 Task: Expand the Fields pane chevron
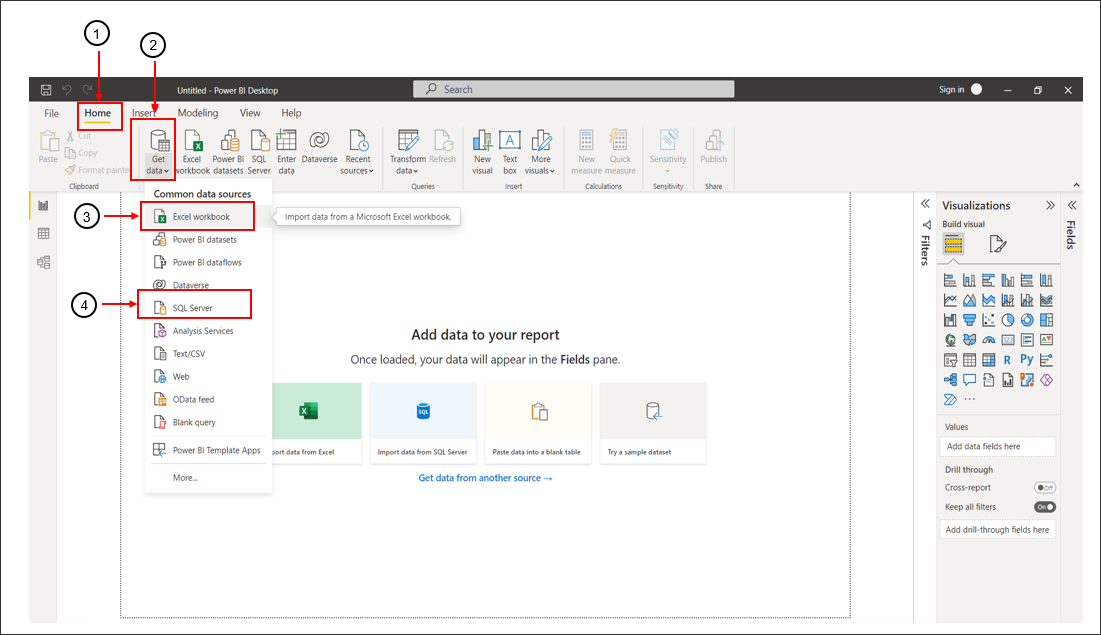1072,205
